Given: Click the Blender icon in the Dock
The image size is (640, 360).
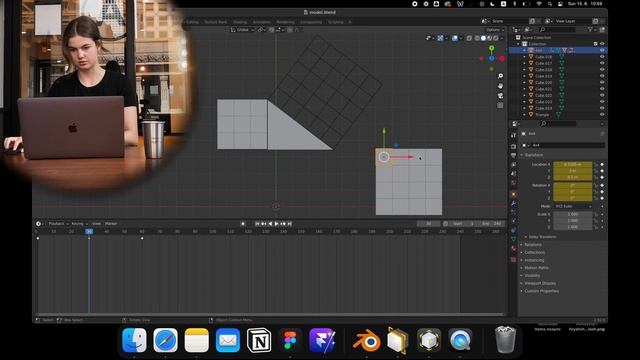Looking at the screenshot, I should point(366,340).
